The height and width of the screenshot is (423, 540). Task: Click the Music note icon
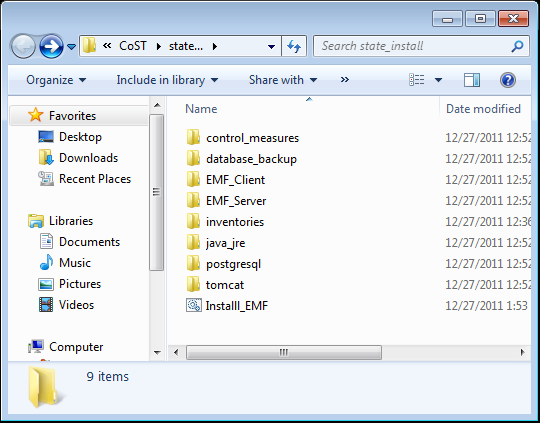tap(46, 262)
